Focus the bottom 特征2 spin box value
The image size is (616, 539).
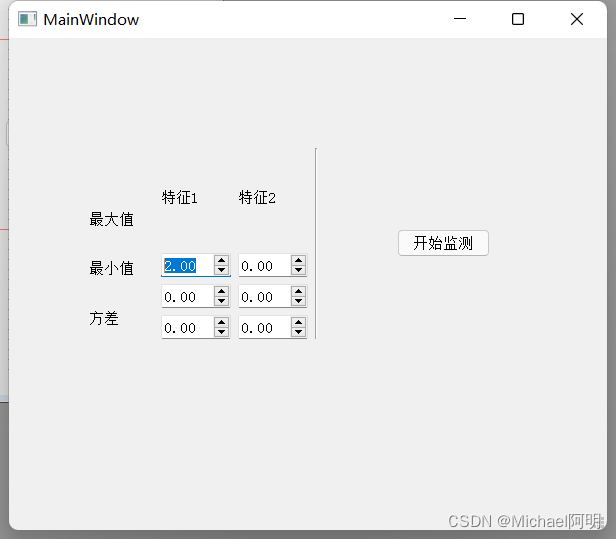265,327
